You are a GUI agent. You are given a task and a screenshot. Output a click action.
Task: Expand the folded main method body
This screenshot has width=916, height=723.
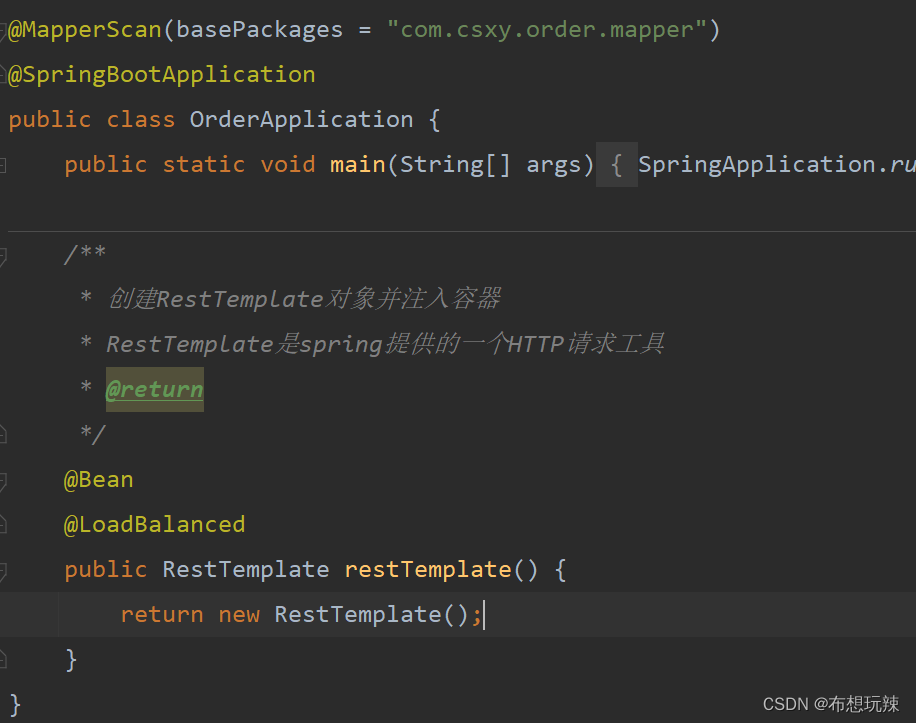coord(3,165)
